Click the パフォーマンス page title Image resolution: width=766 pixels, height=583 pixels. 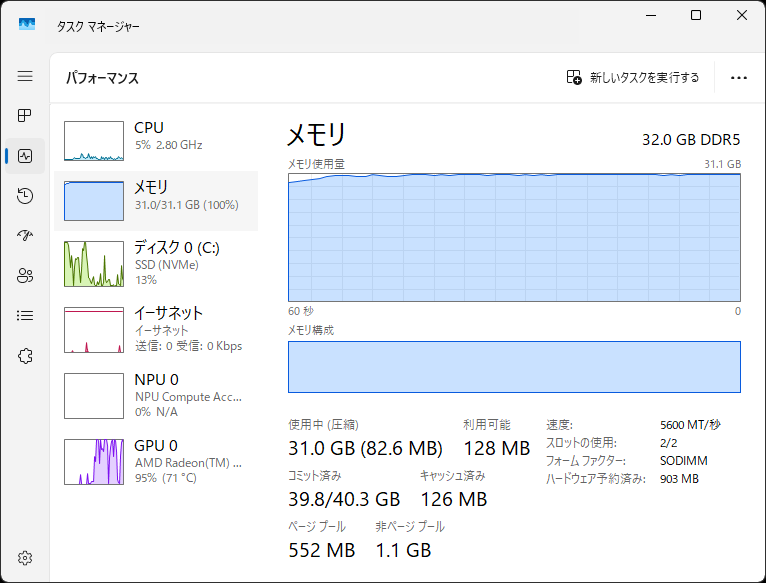(103, 78)
